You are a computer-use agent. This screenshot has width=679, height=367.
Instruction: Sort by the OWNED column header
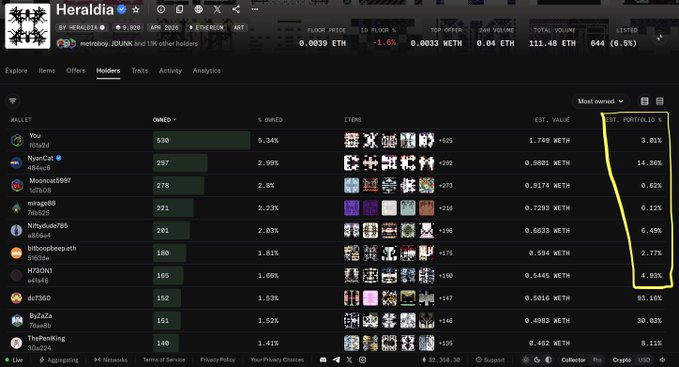point(164,119)
